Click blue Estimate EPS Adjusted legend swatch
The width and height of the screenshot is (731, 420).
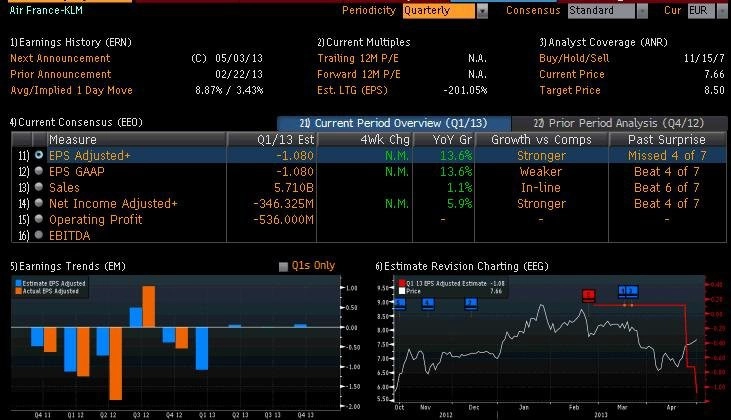click(x=19, y=283)
